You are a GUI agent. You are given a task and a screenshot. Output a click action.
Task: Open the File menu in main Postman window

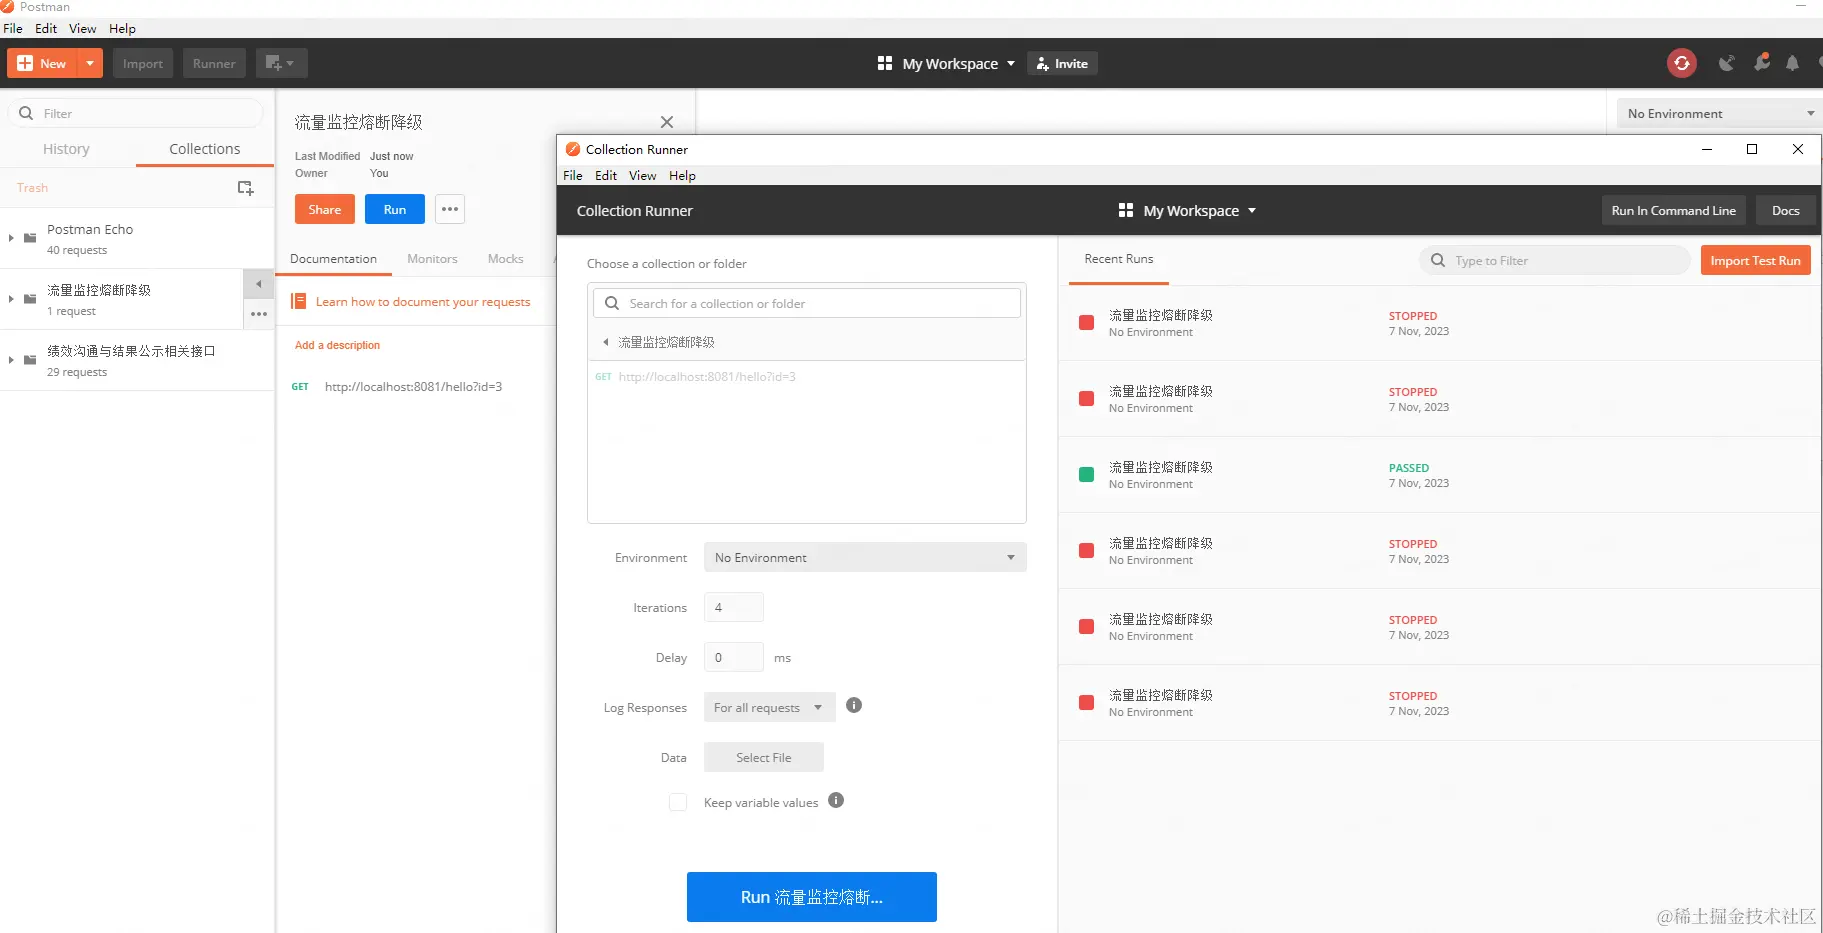click(x=13, y=28)
